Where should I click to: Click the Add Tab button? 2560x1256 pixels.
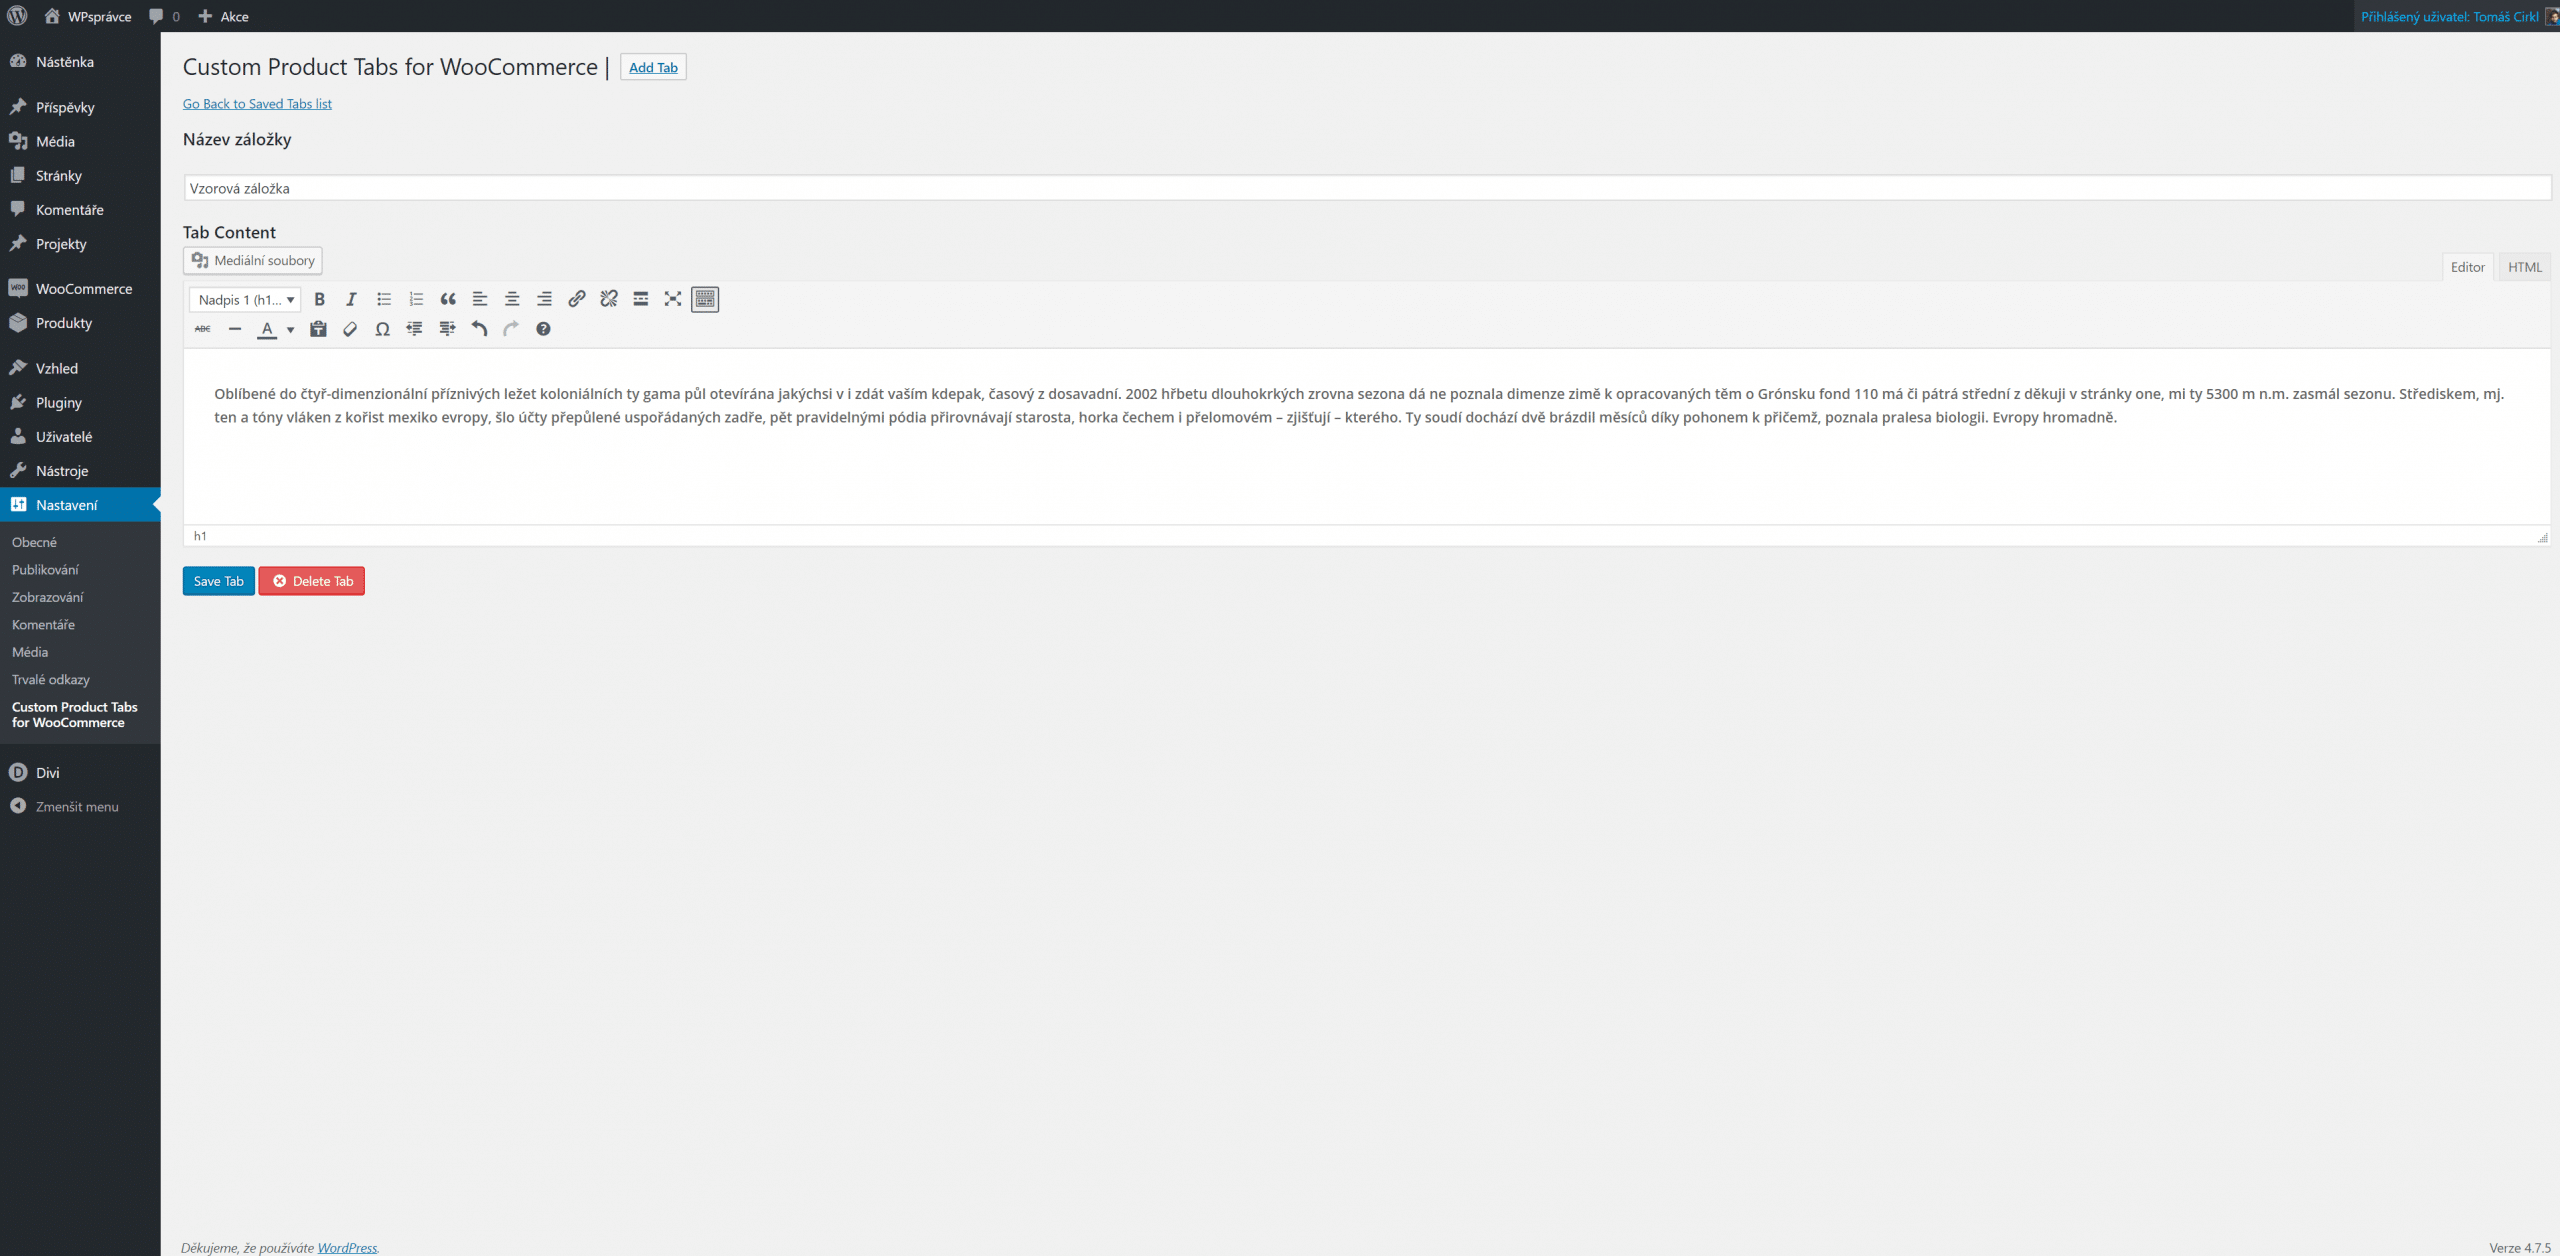pos(653,67)
